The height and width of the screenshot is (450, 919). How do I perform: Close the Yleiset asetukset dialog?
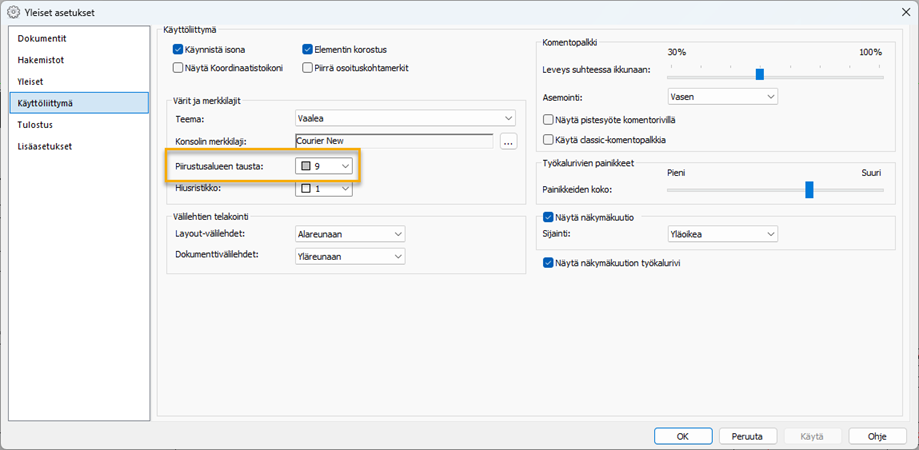point(899,13)
